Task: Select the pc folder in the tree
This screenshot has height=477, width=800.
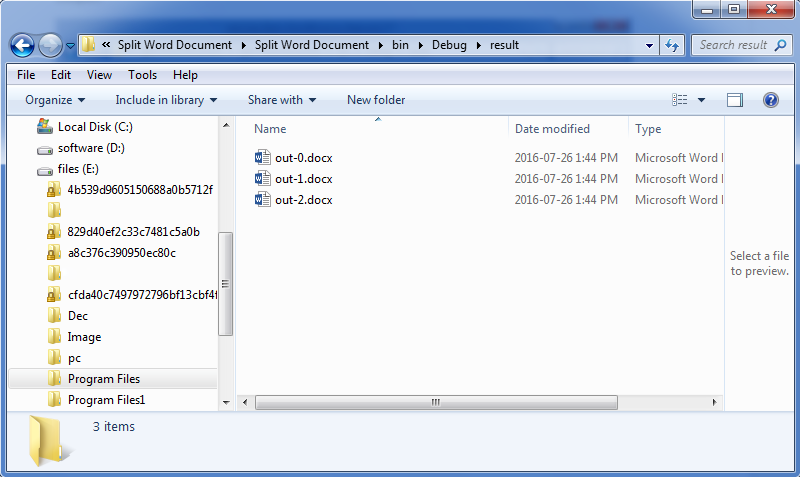Action: tap(74, 358)
